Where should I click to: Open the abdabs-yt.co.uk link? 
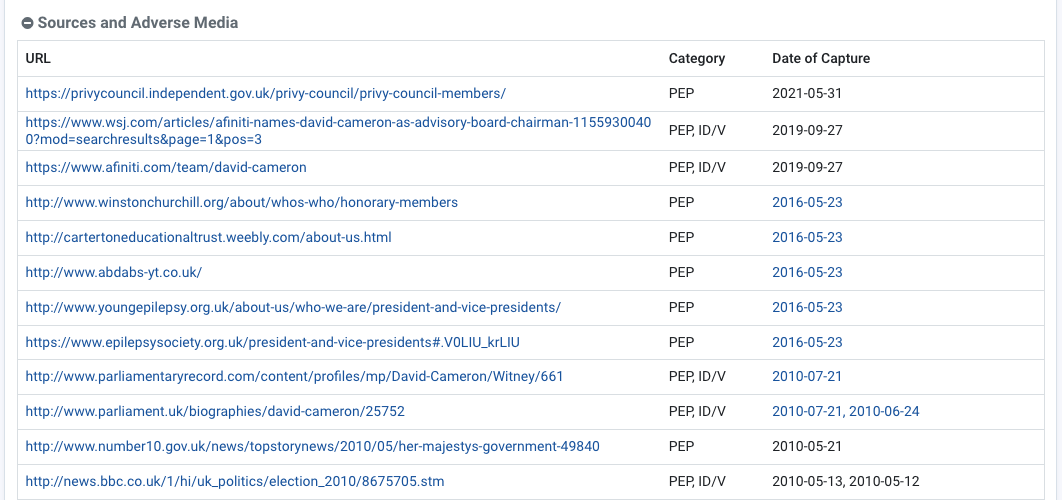point(114,272)
